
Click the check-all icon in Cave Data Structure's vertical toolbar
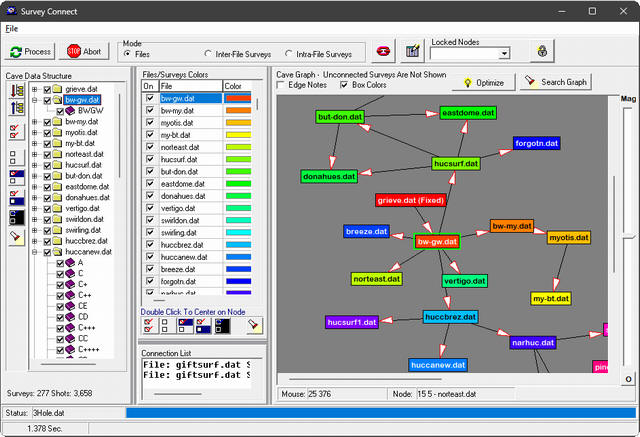(x=16, y=132)
